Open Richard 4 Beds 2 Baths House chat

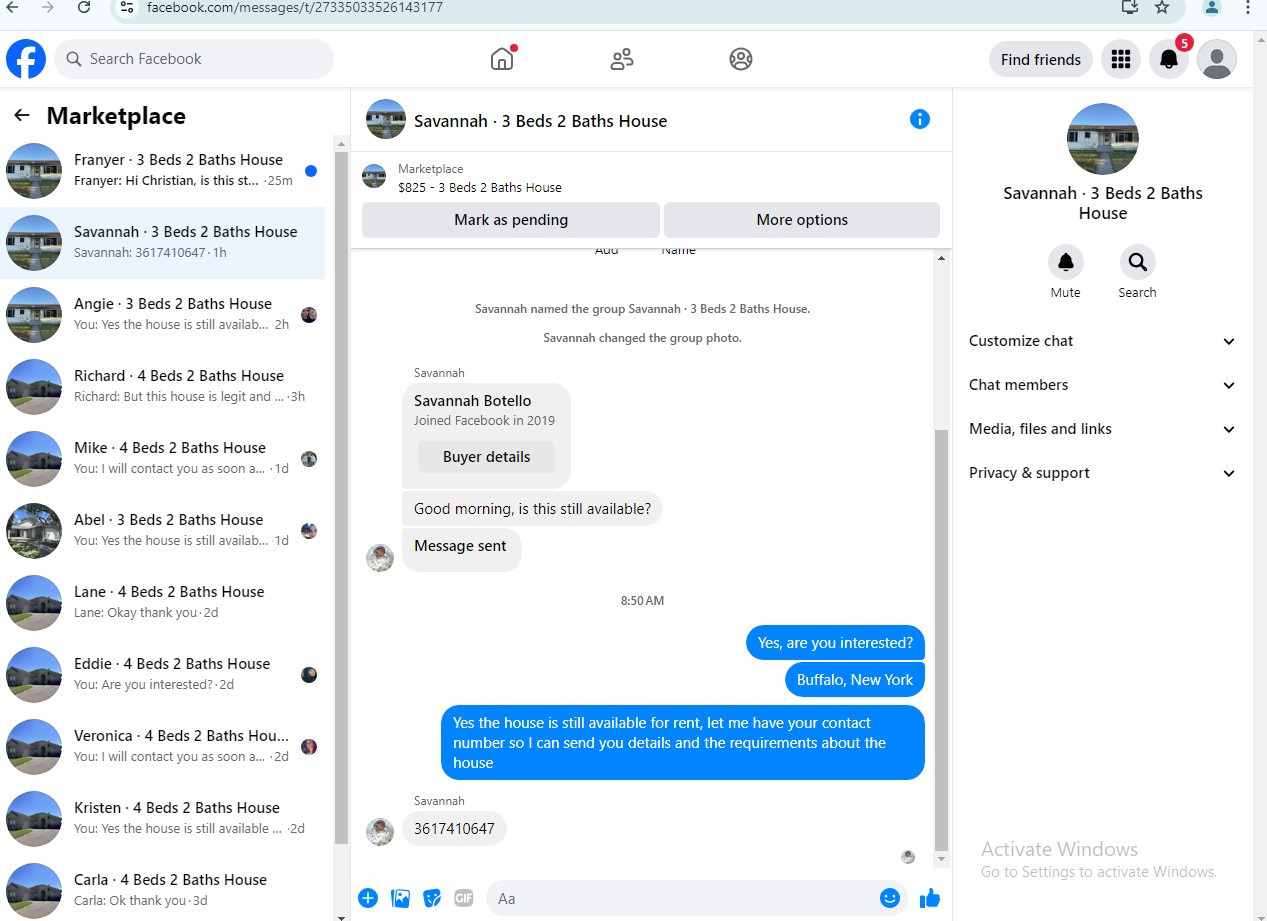(x=162, y=386)
